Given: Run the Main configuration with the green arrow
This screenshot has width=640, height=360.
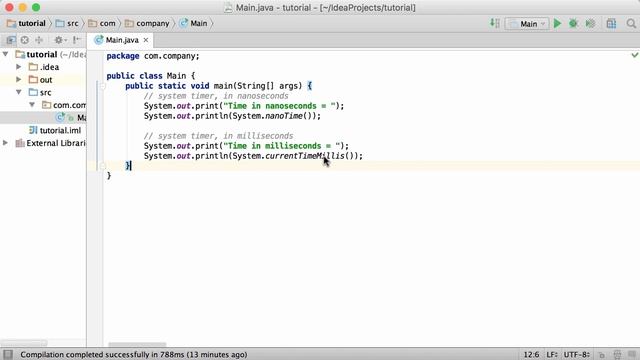Looking at the screenshot, I should click(x=557, y=24).
